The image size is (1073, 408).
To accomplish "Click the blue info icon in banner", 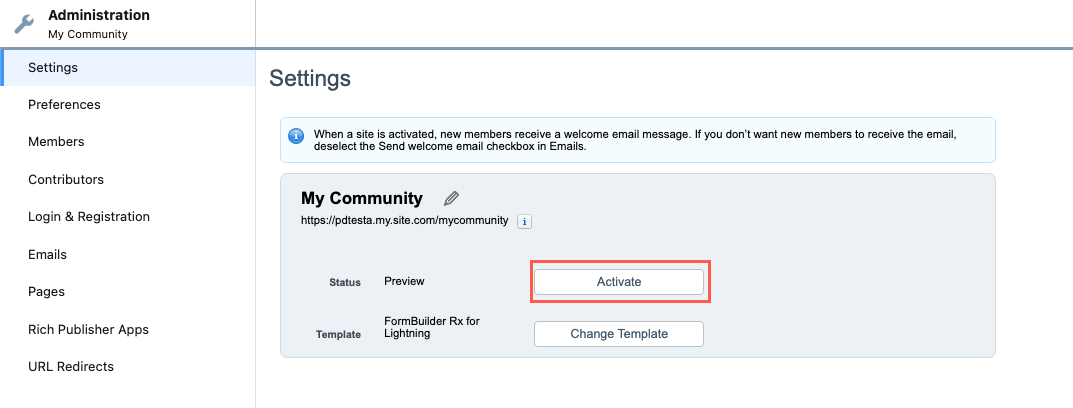I will pos(296,136).
